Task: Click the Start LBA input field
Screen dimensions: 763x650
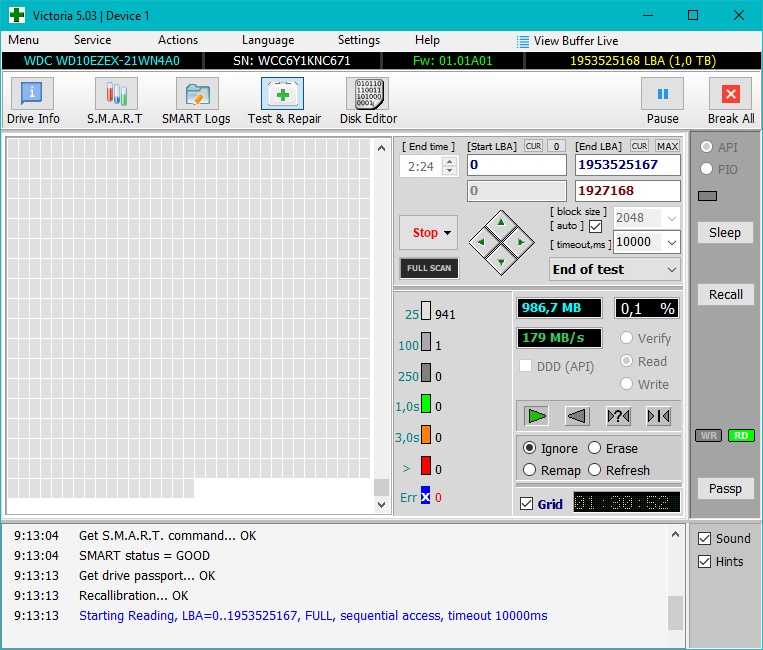Action: (x=517, y=165)
